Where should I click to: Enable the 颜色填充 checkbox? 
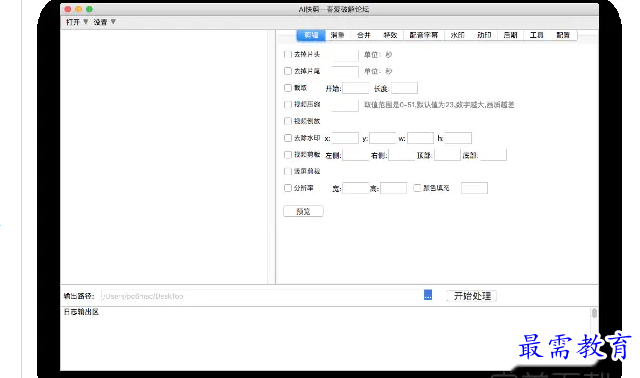coord(417,188)
